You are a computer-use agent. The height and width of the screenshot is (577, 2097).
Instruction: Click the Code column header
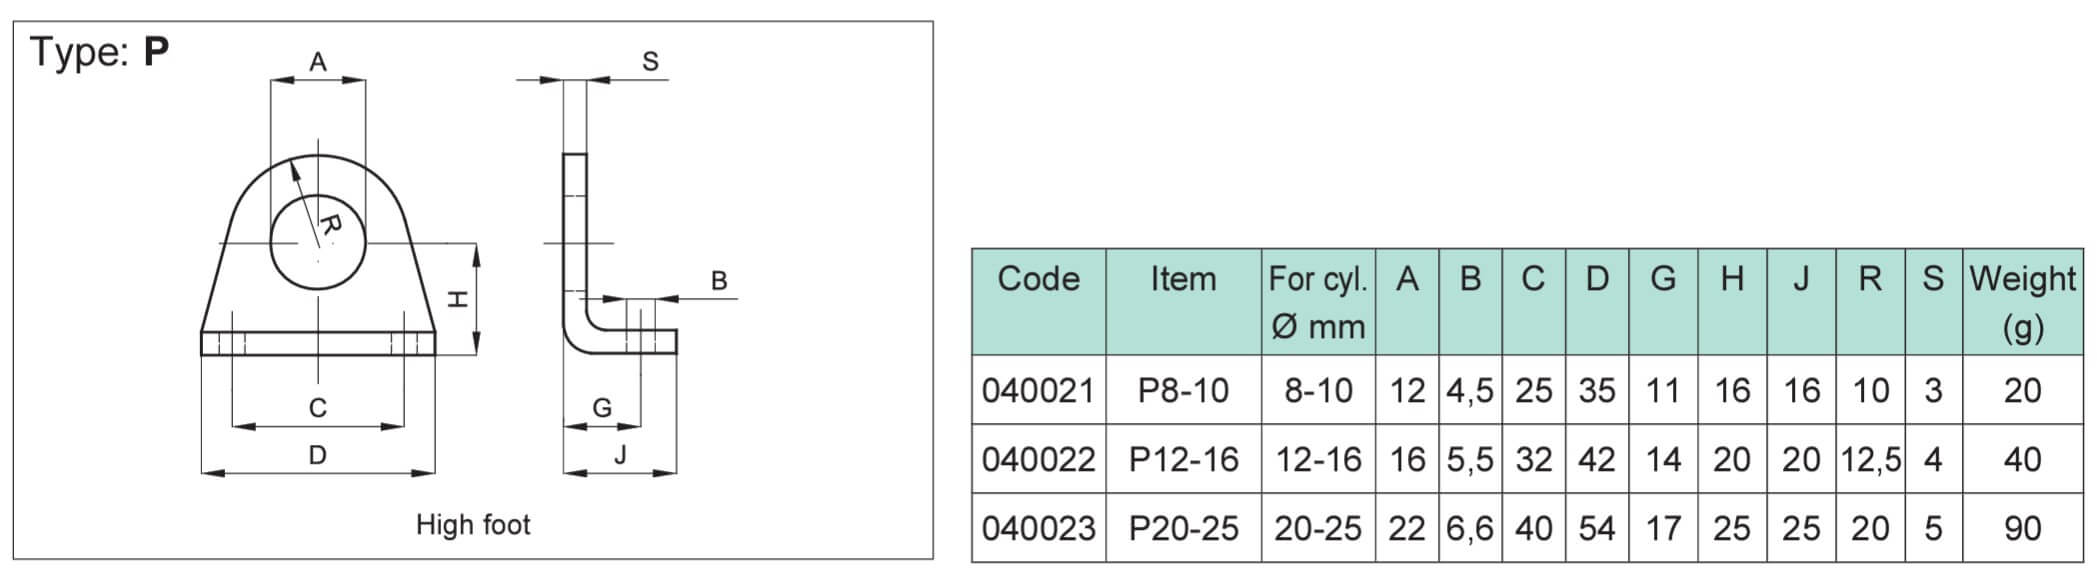[1038, 279]
